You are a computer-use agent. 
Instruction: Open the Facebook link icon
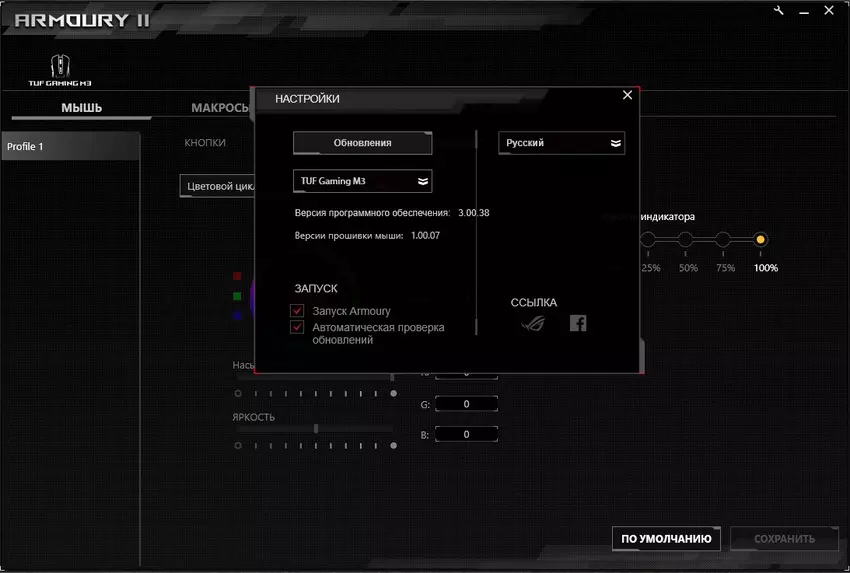pos(578,323)
